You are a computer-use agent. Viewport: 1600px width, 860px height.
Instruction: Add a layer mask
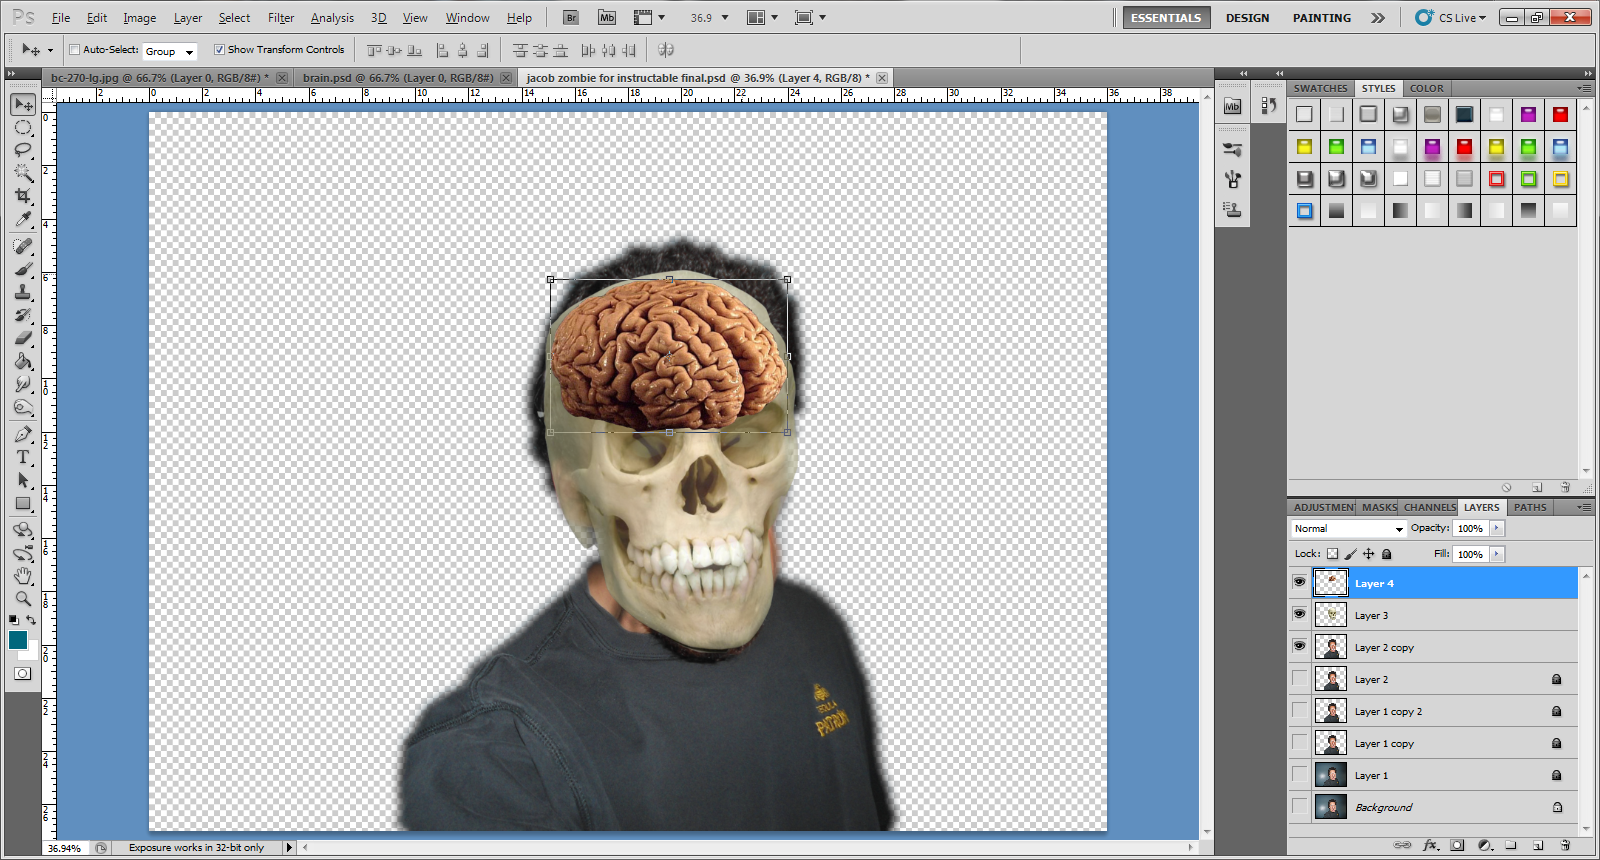click(1457, 845)
